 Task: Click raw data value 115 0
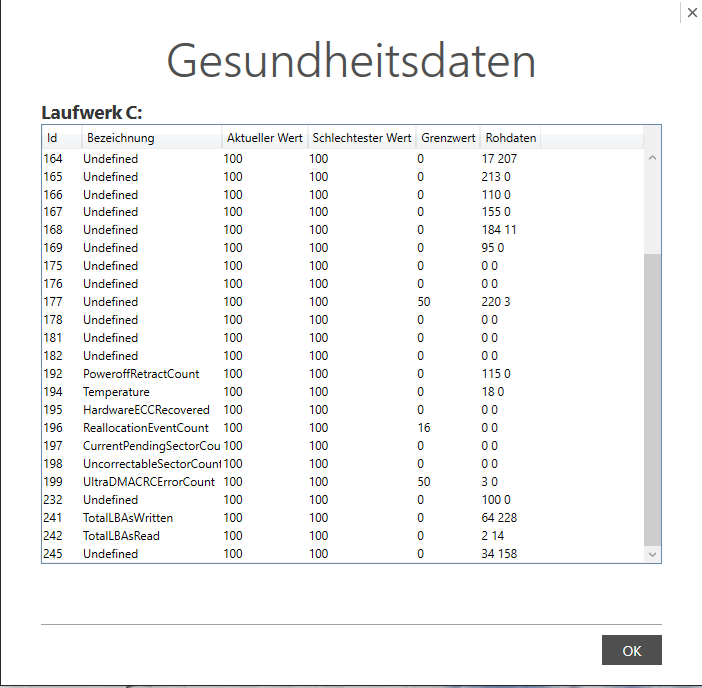[x=496, y=374]
